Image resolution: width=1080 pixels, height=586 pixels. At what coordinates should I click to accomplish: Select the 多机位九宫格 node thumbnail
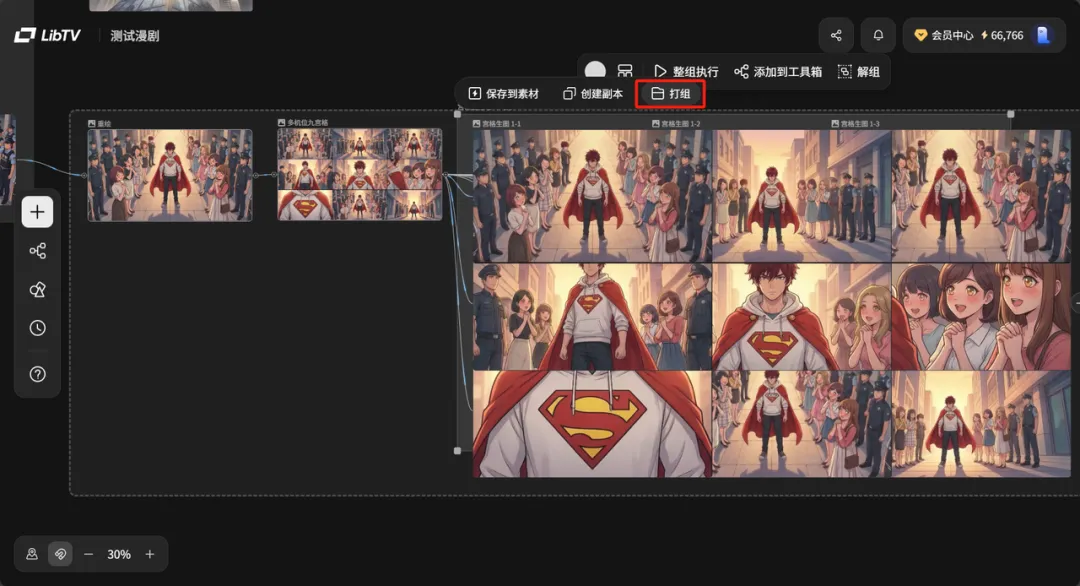coord(360,174)
